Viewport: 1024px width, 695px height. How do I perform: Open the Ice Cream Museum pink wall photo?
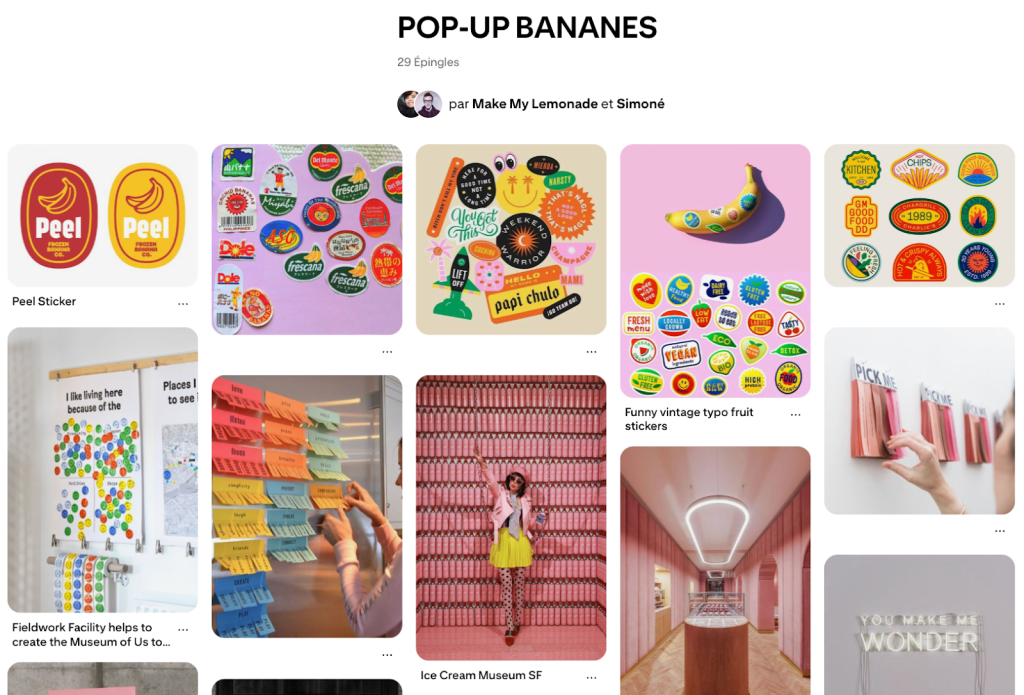pos(511,517)
